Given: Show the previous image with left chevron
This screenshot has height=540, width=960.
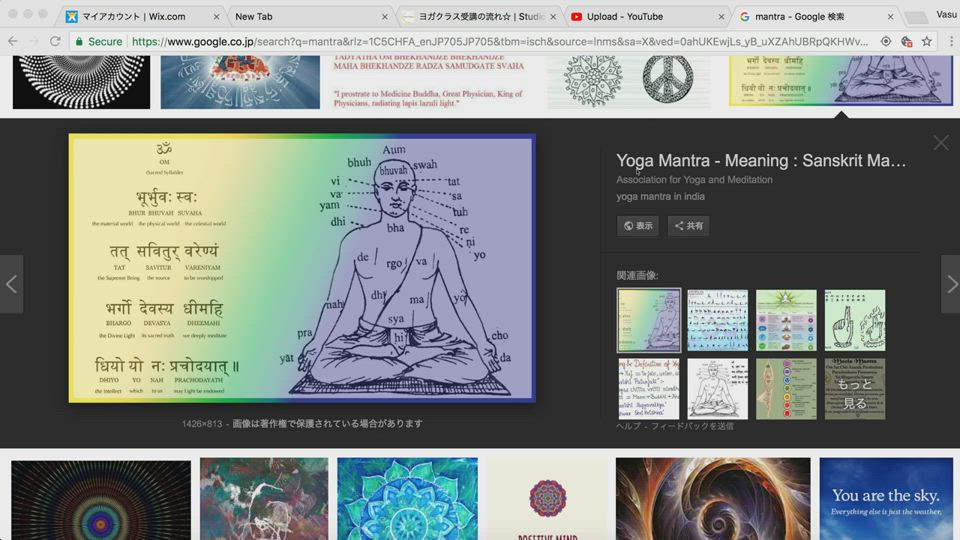Looking at the screenshot, I should (x=11, y=284).
